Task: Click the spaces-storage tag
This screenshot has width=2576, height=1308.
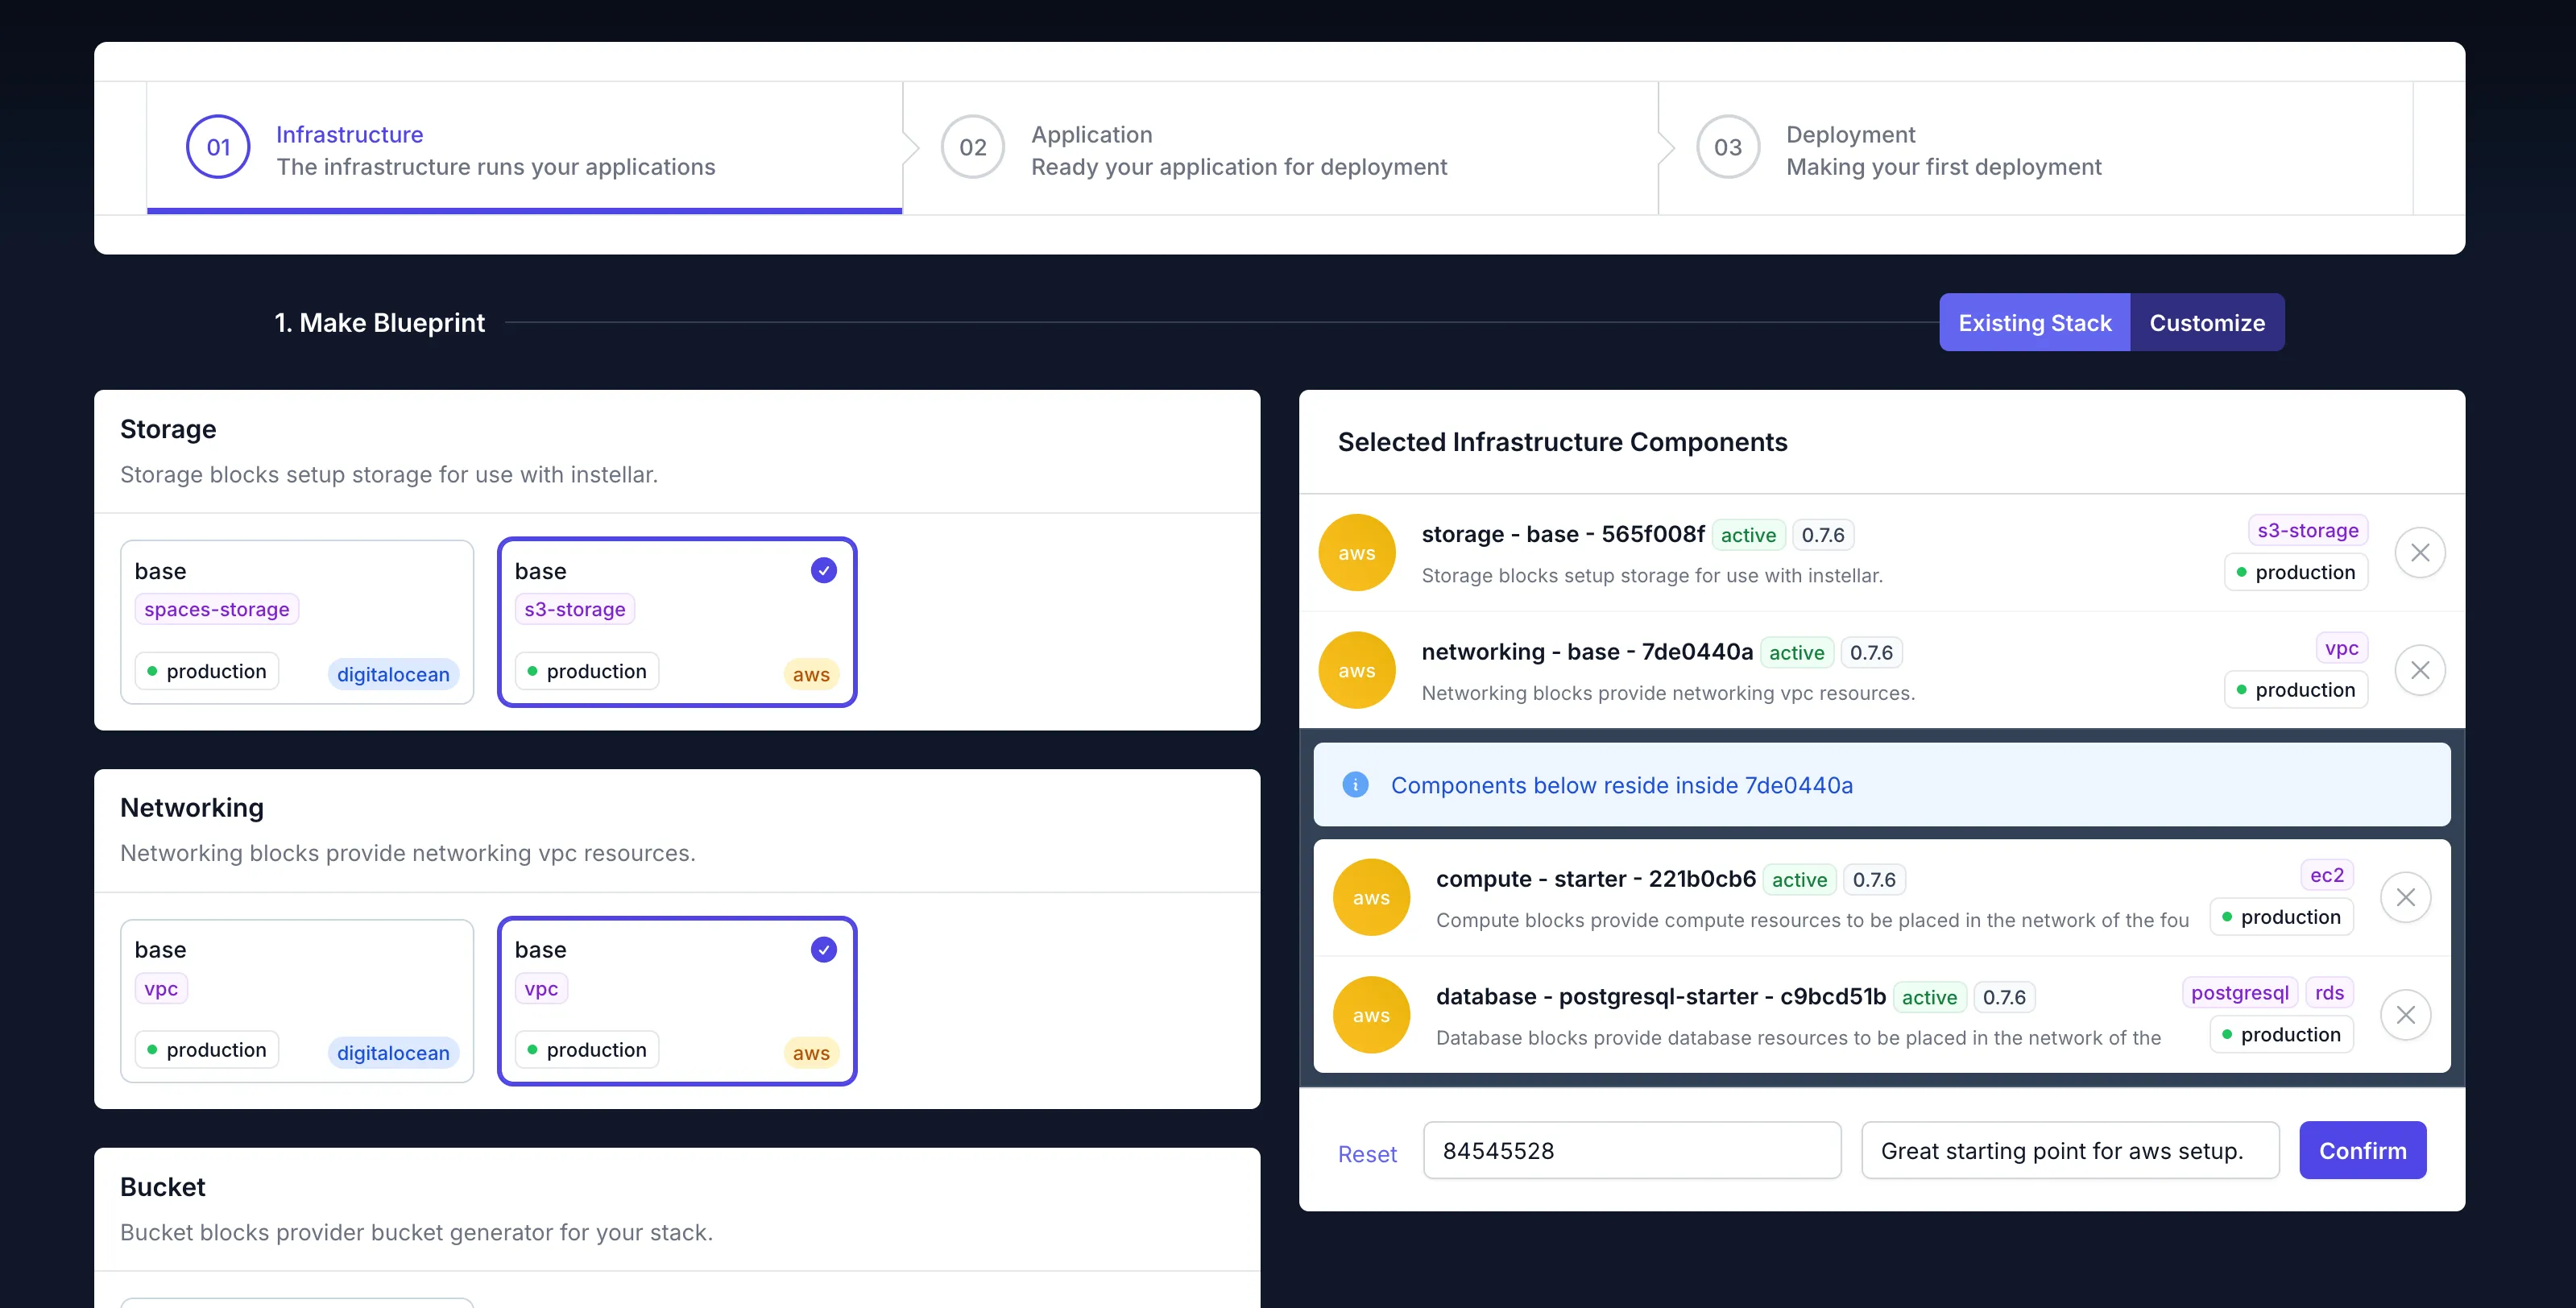Action: coord(217,609)
